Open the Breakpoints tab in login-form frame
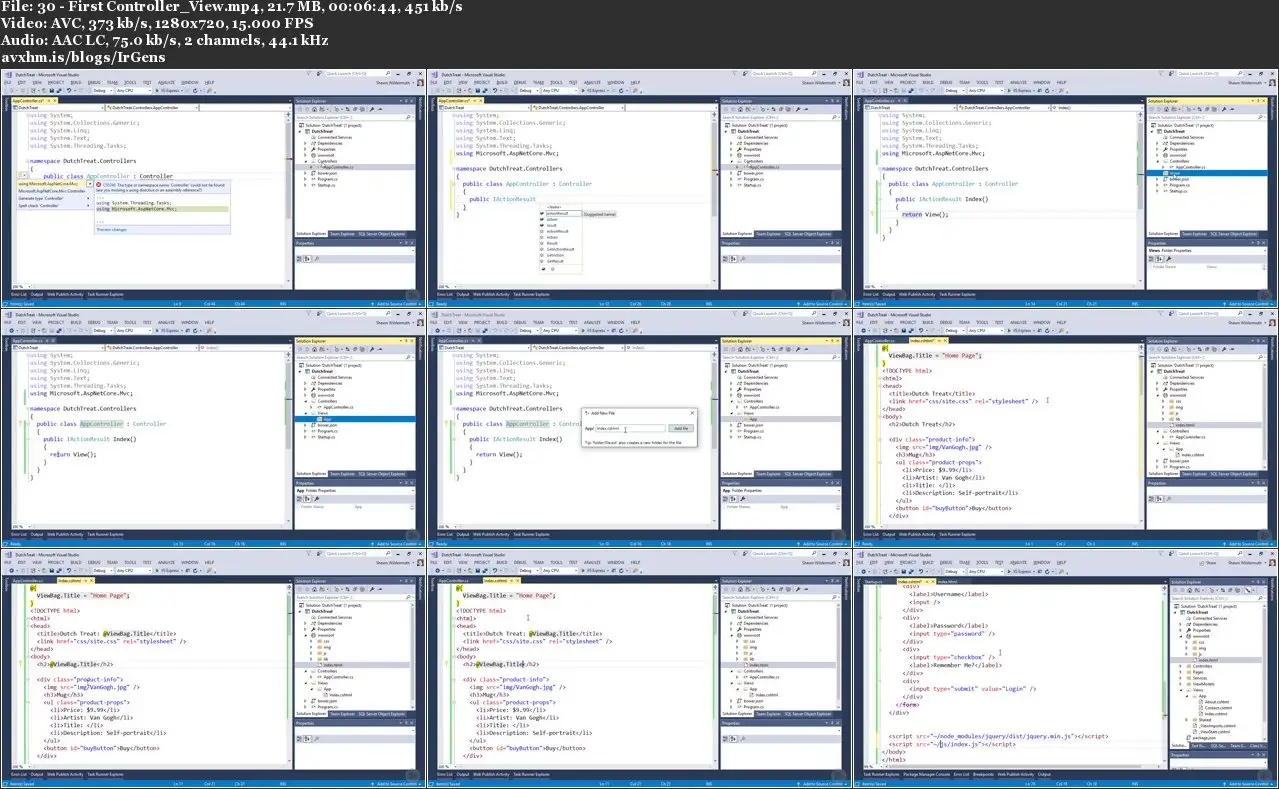Image resolution: width=1279 pixels, height=789 pixels. pyautogui.click(x=983, y=775)
